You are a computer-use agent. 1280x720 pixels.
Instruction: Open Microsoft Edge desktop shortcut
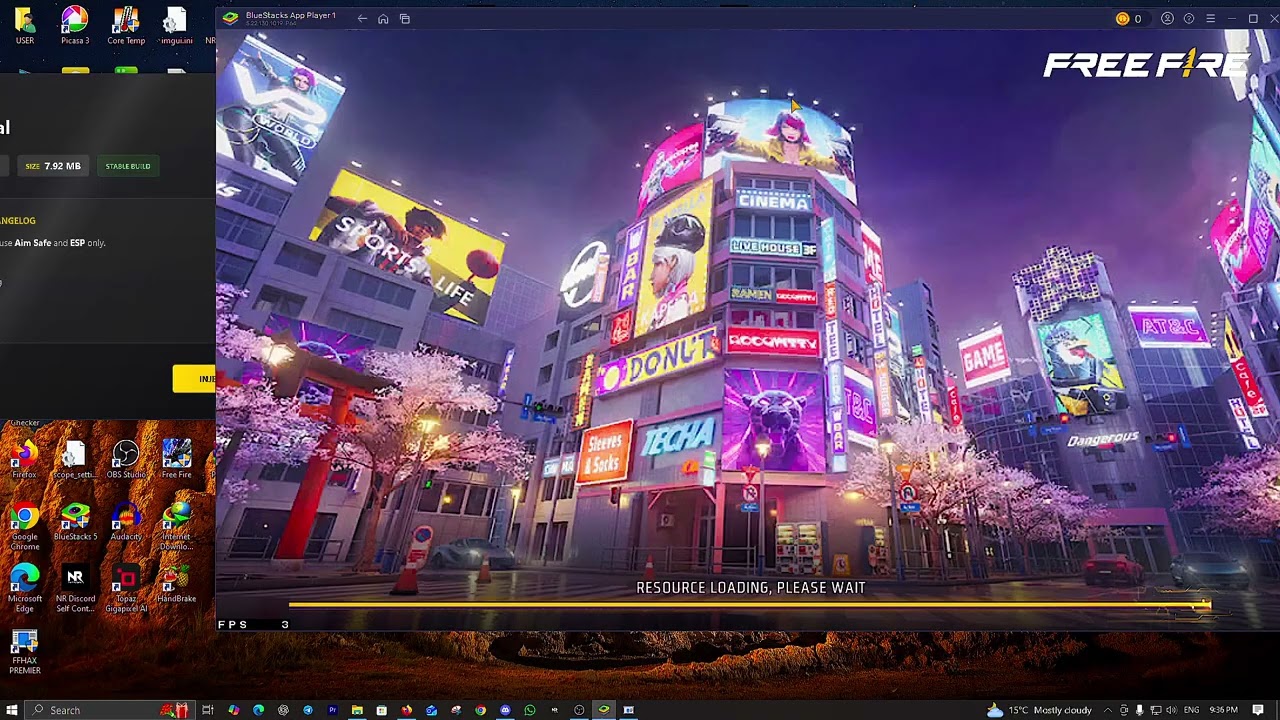click(x=24, y=589)
